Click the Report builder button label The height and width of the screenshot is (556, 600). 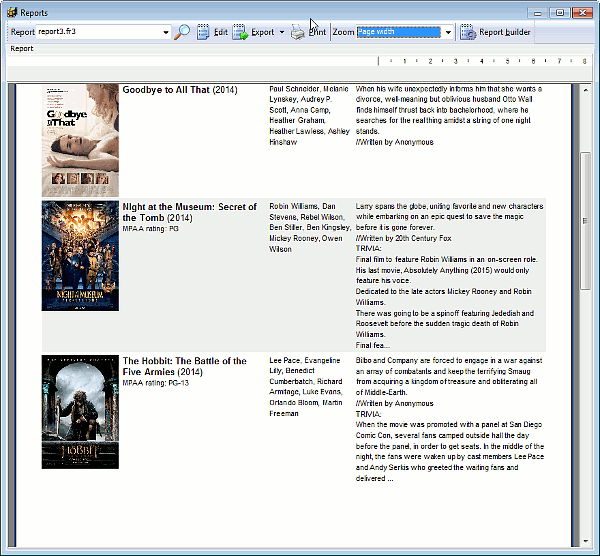pos(505,32)
